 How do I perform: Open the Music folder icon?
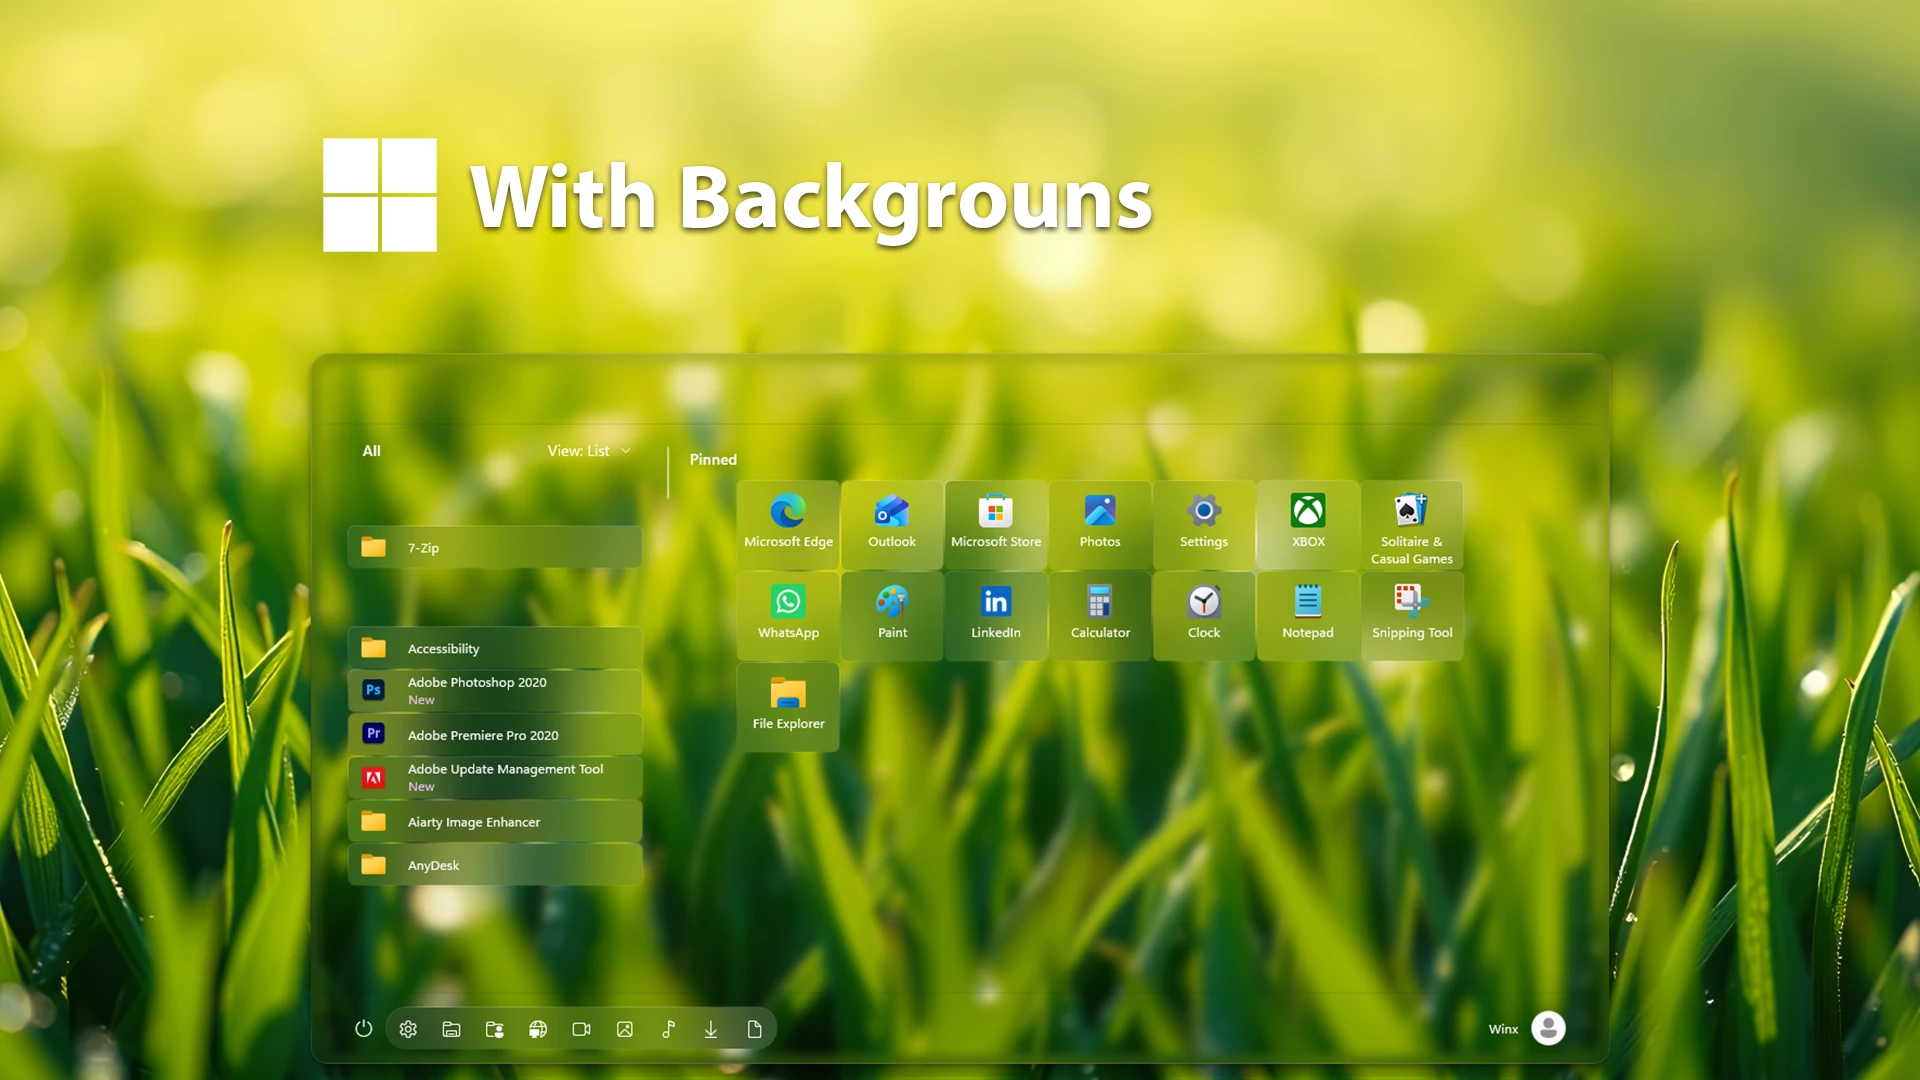coord(668,1029)
